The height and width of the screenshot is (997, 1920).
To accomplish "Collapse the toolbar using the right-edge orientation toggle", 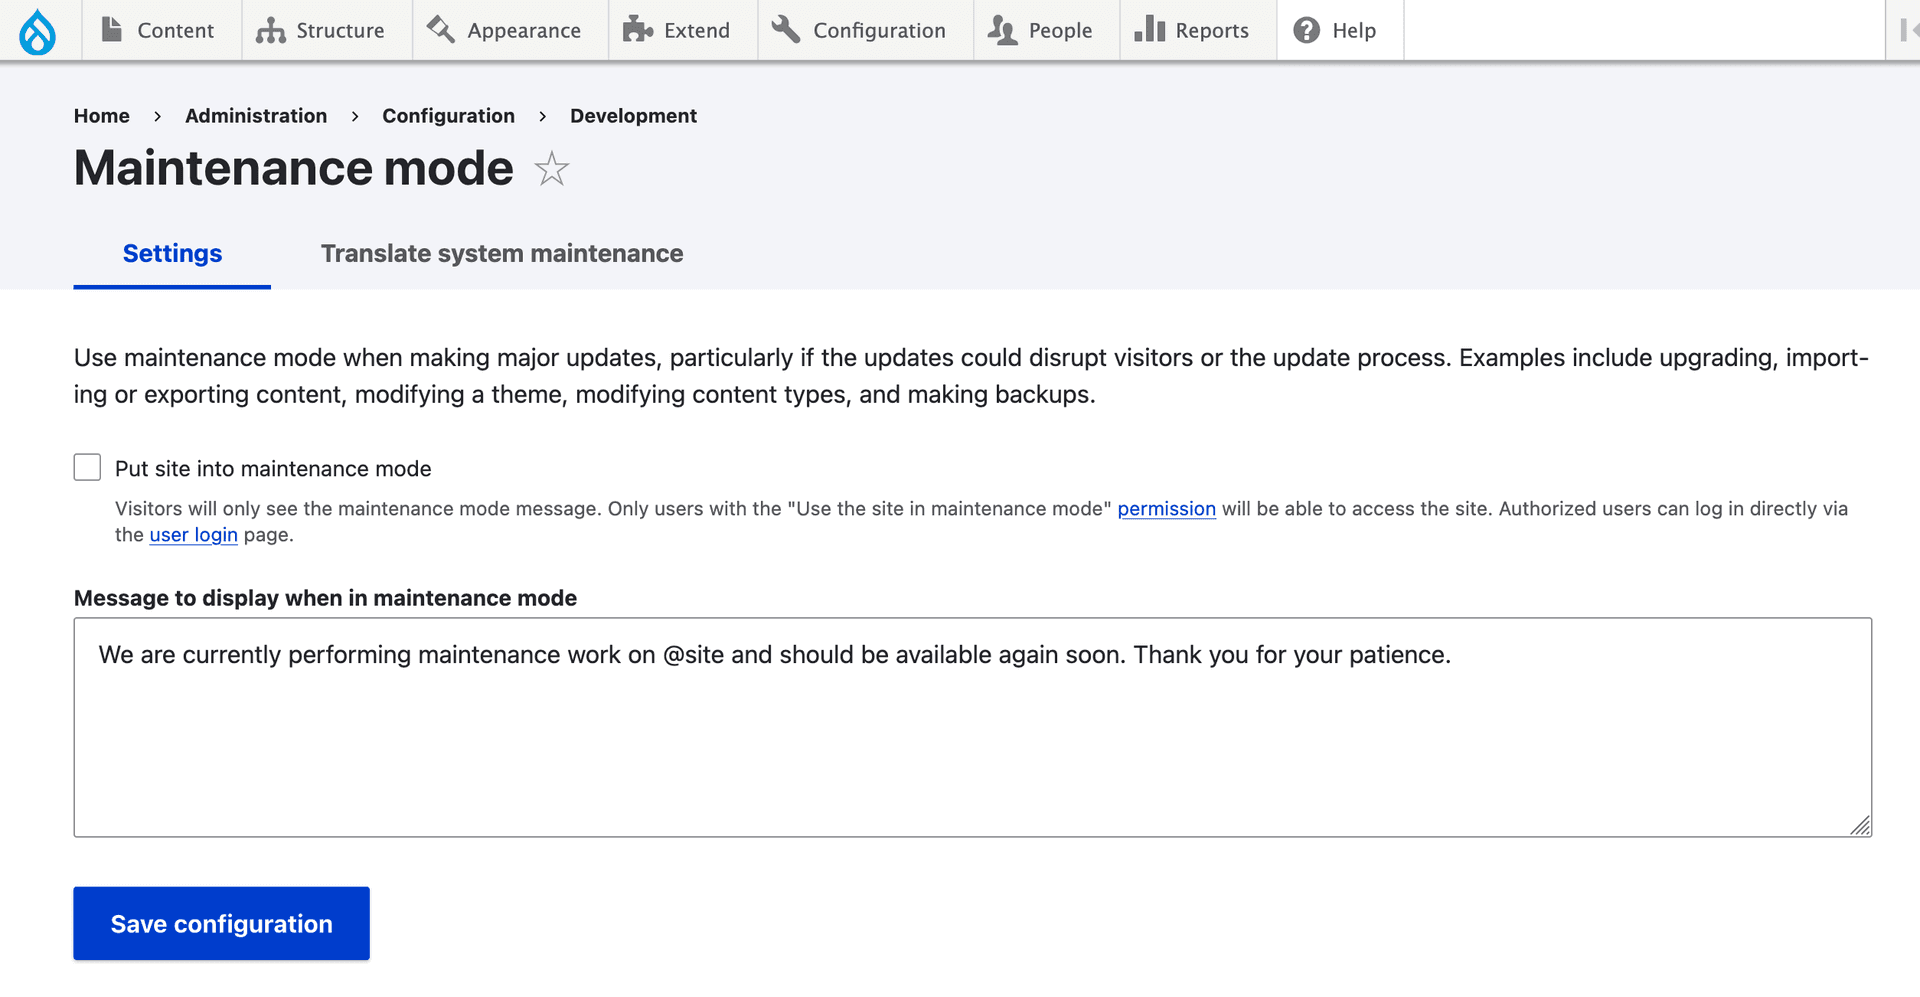I will (1907, 31).
